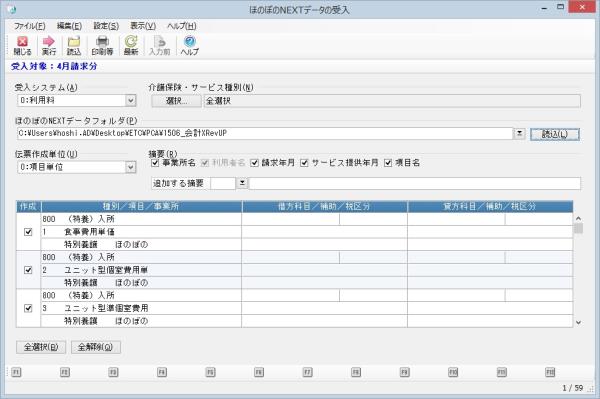Click the 全選択(B) button
This screenshot has height=399, width=600.
(x=41, y=347)
